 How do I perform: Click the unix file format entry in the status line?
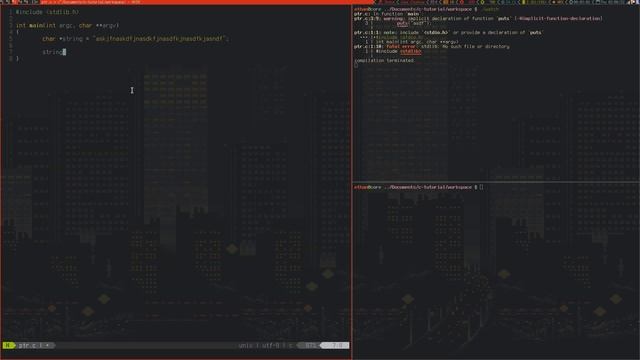point(245,345)
